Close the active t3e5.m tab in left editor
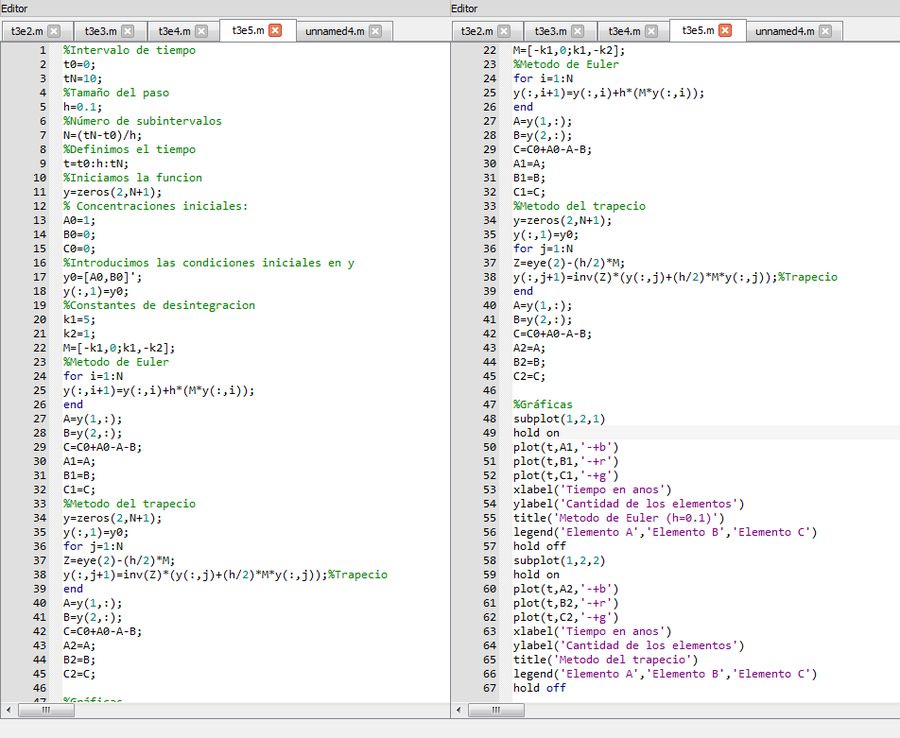The width and height of the screenshot is (900, 738). [x=275, y=30]
